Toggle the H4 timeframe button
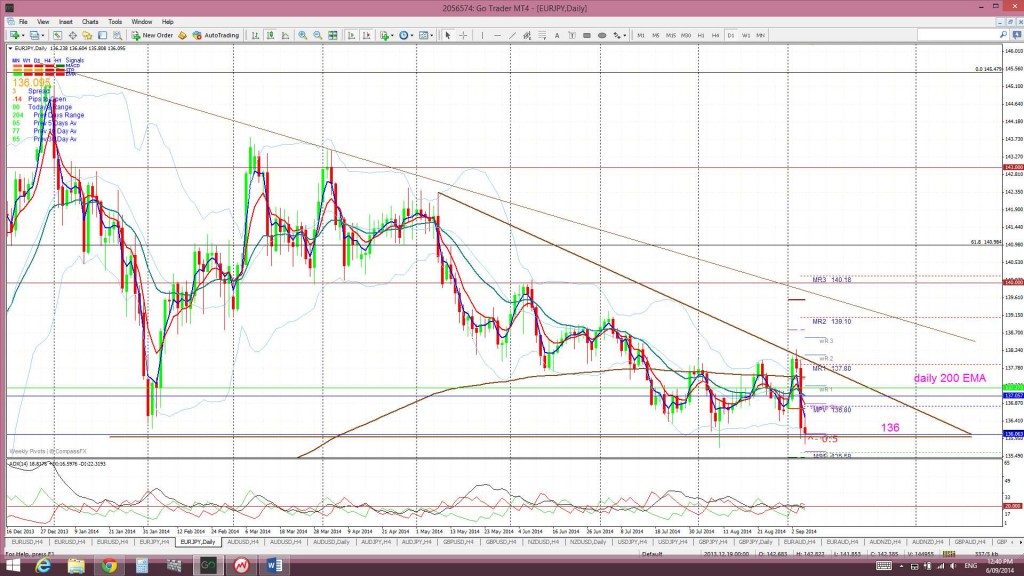 tap(715, 35)
